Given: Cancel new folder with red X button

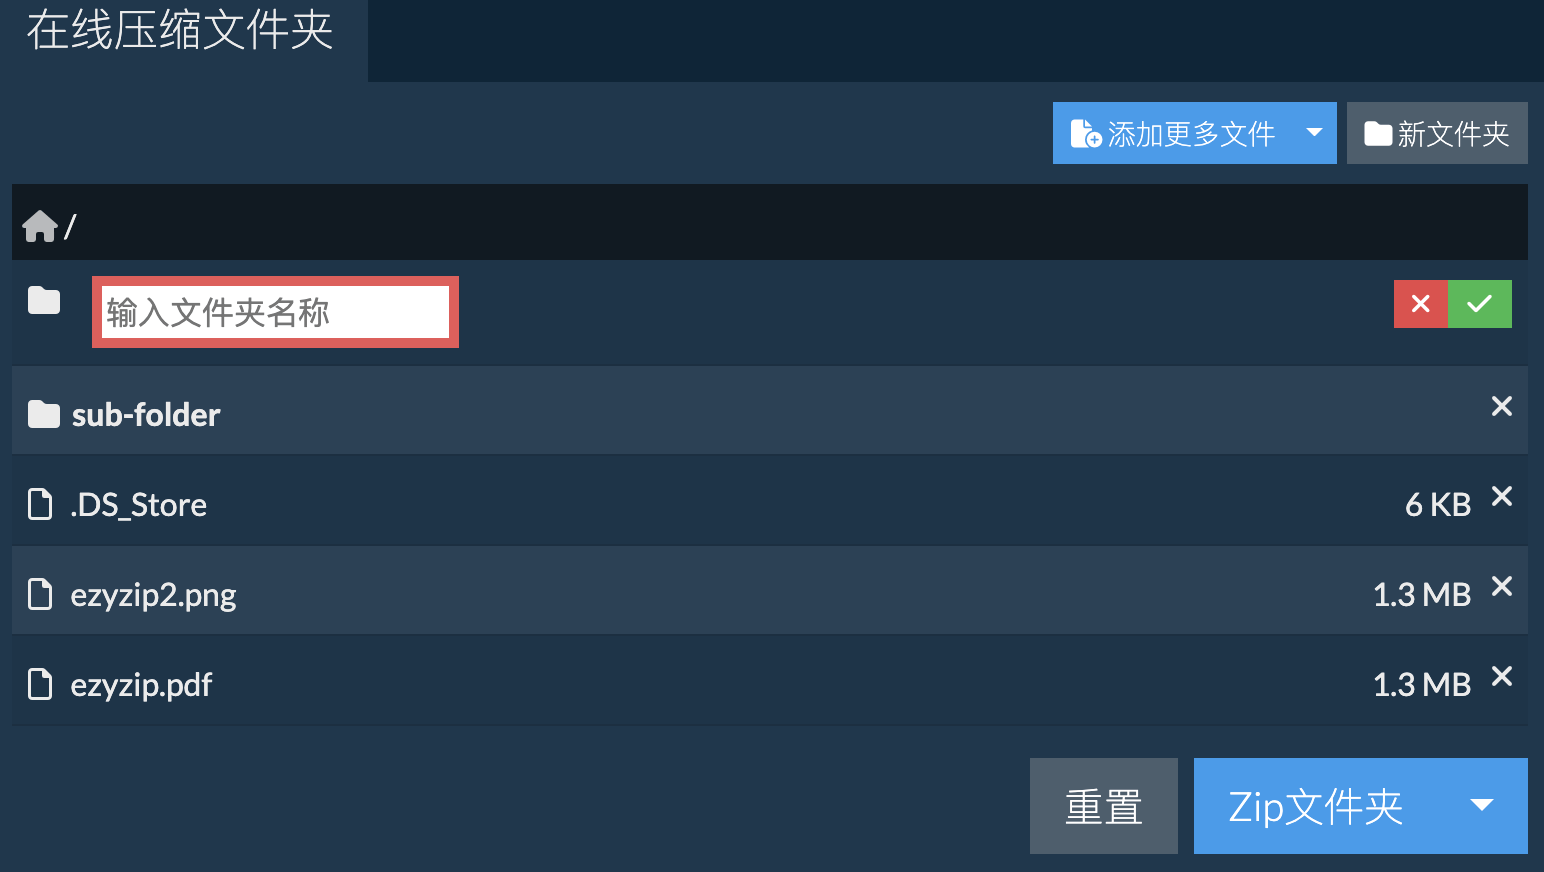Looking at the screenshot, I should coord(1421,304).
